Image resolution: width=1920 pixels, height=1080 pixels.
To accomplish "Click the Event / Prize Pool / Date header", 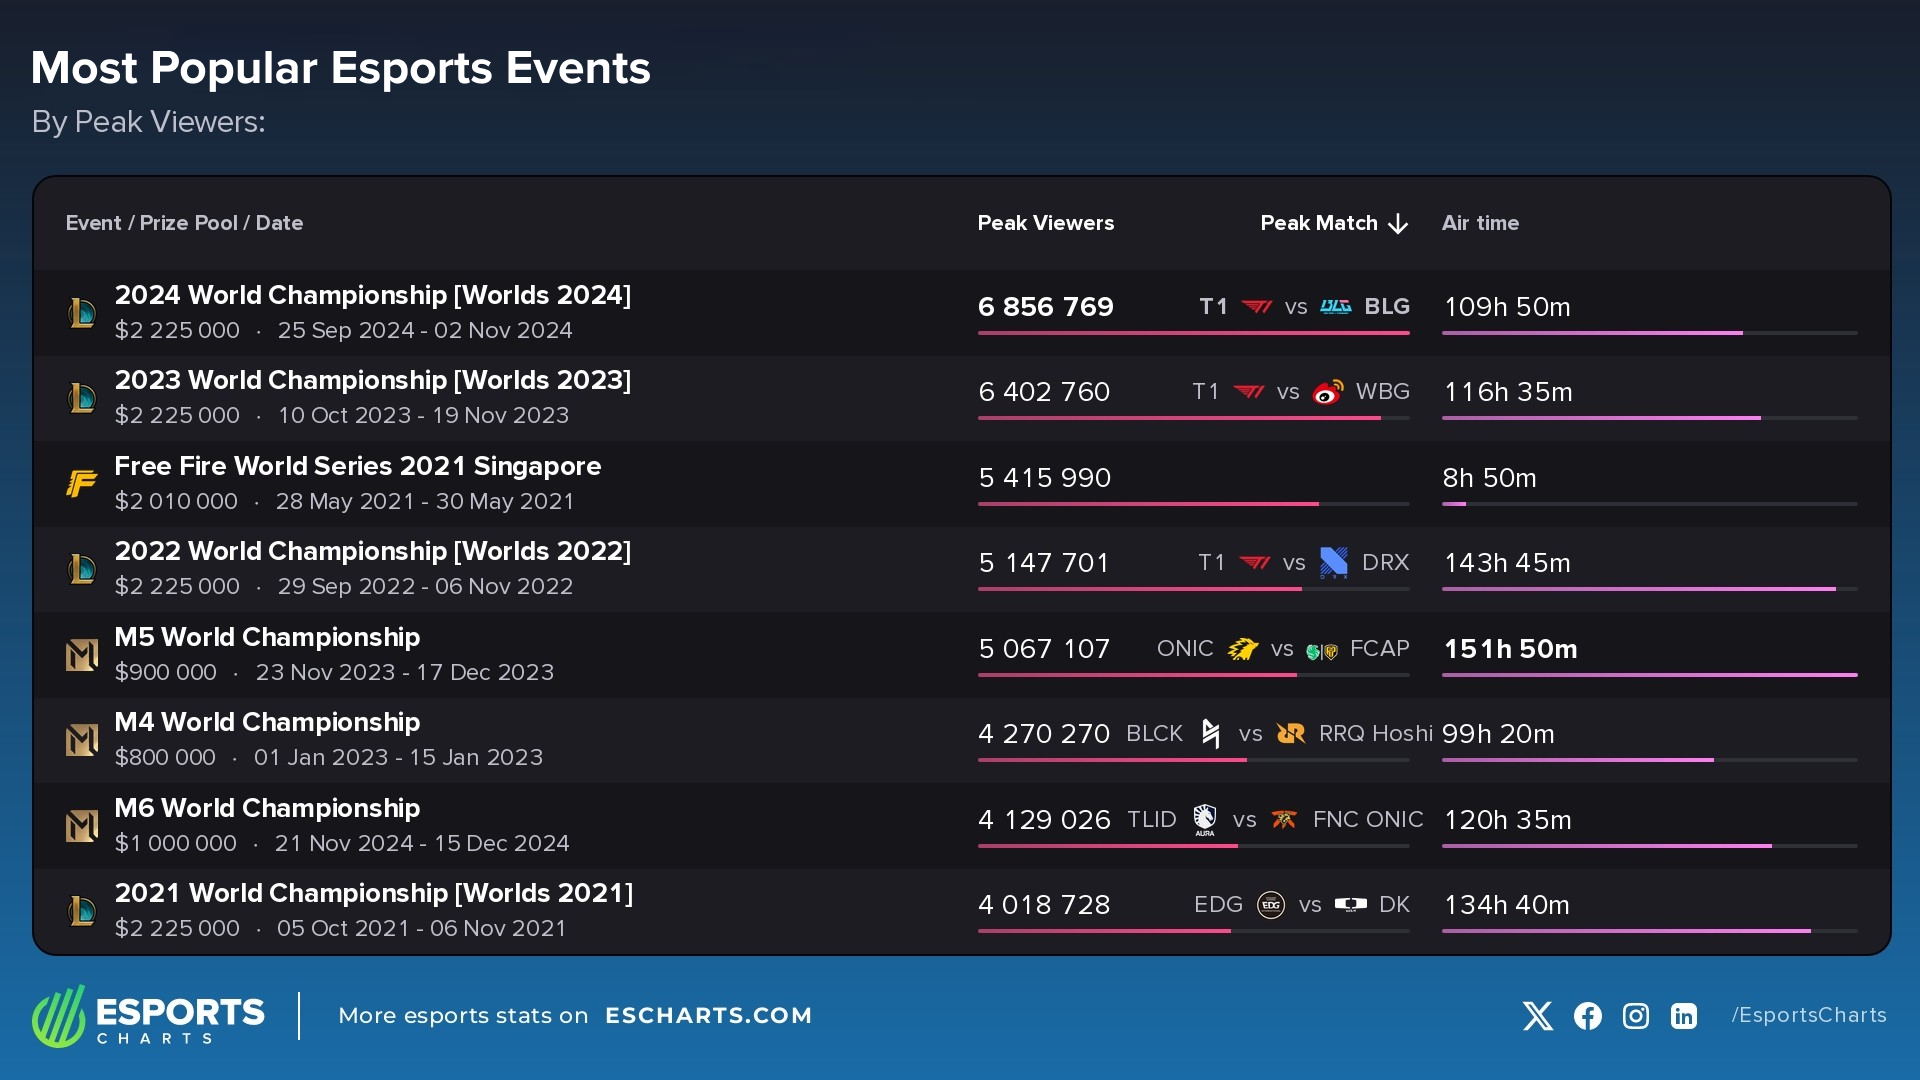I will click(x=184, y=223).
